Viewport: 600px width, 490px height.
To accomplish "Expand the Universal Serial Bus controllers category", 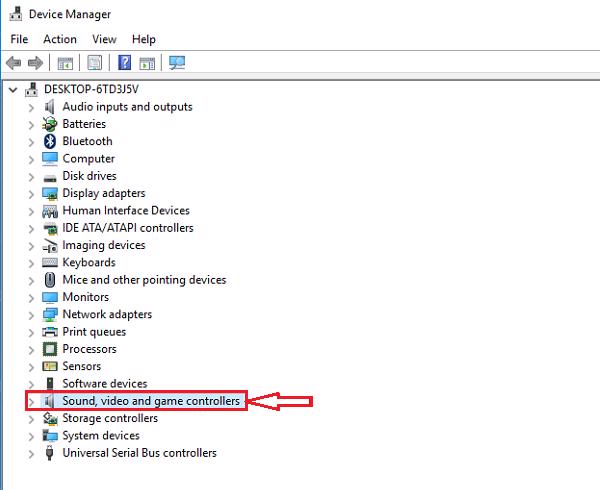I will (x=32, y=453).
